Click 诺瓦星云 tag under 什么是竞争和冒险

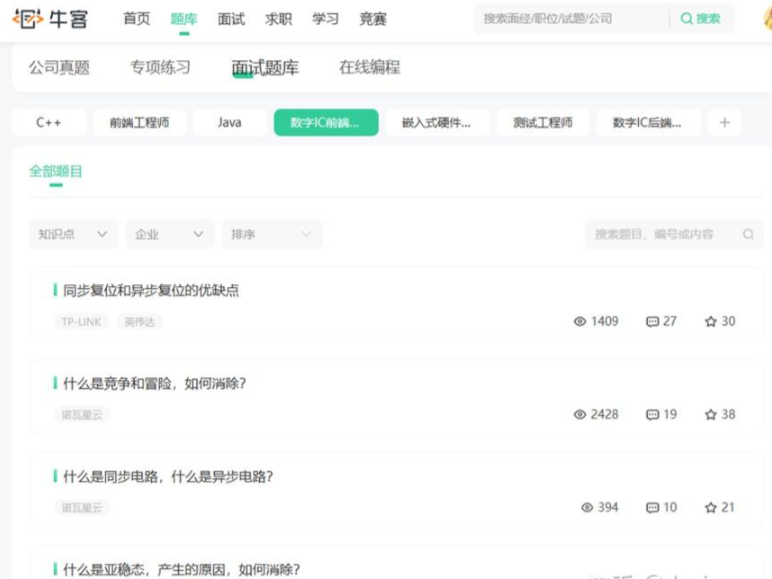[x=82, y=415]
